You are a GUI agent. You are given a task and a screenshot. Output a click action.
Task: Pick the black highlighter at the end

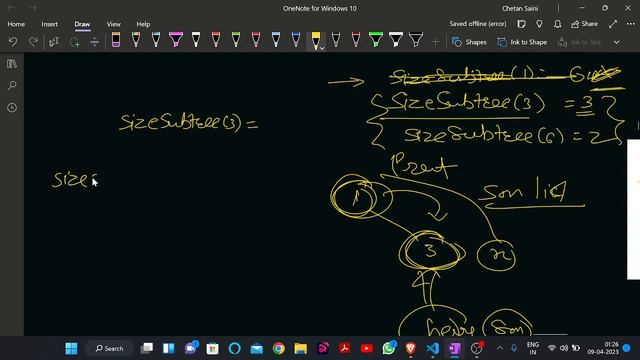(416, 40)
